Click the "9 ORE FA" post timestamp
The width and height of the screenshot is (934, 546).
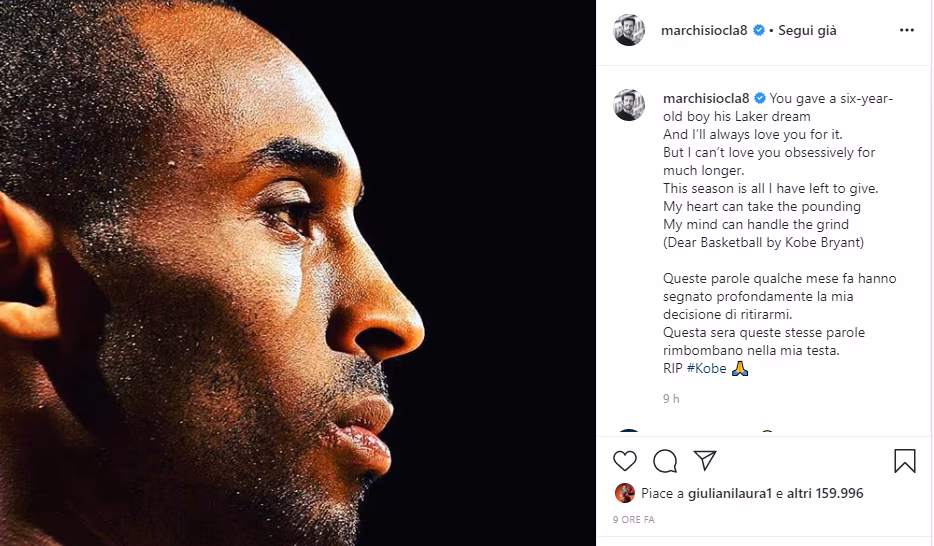click(x=633, y=521)
